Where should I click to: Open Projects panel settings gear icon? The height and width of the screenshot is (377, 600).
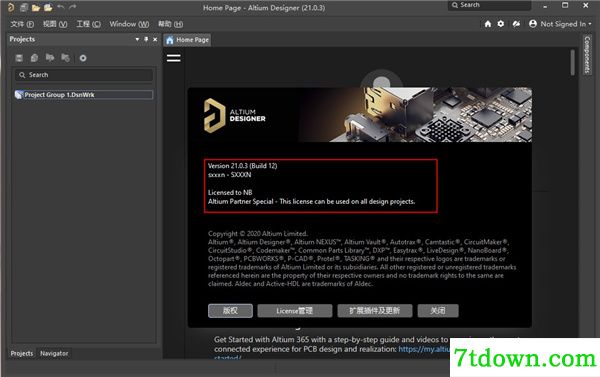[x=83, y=58]
